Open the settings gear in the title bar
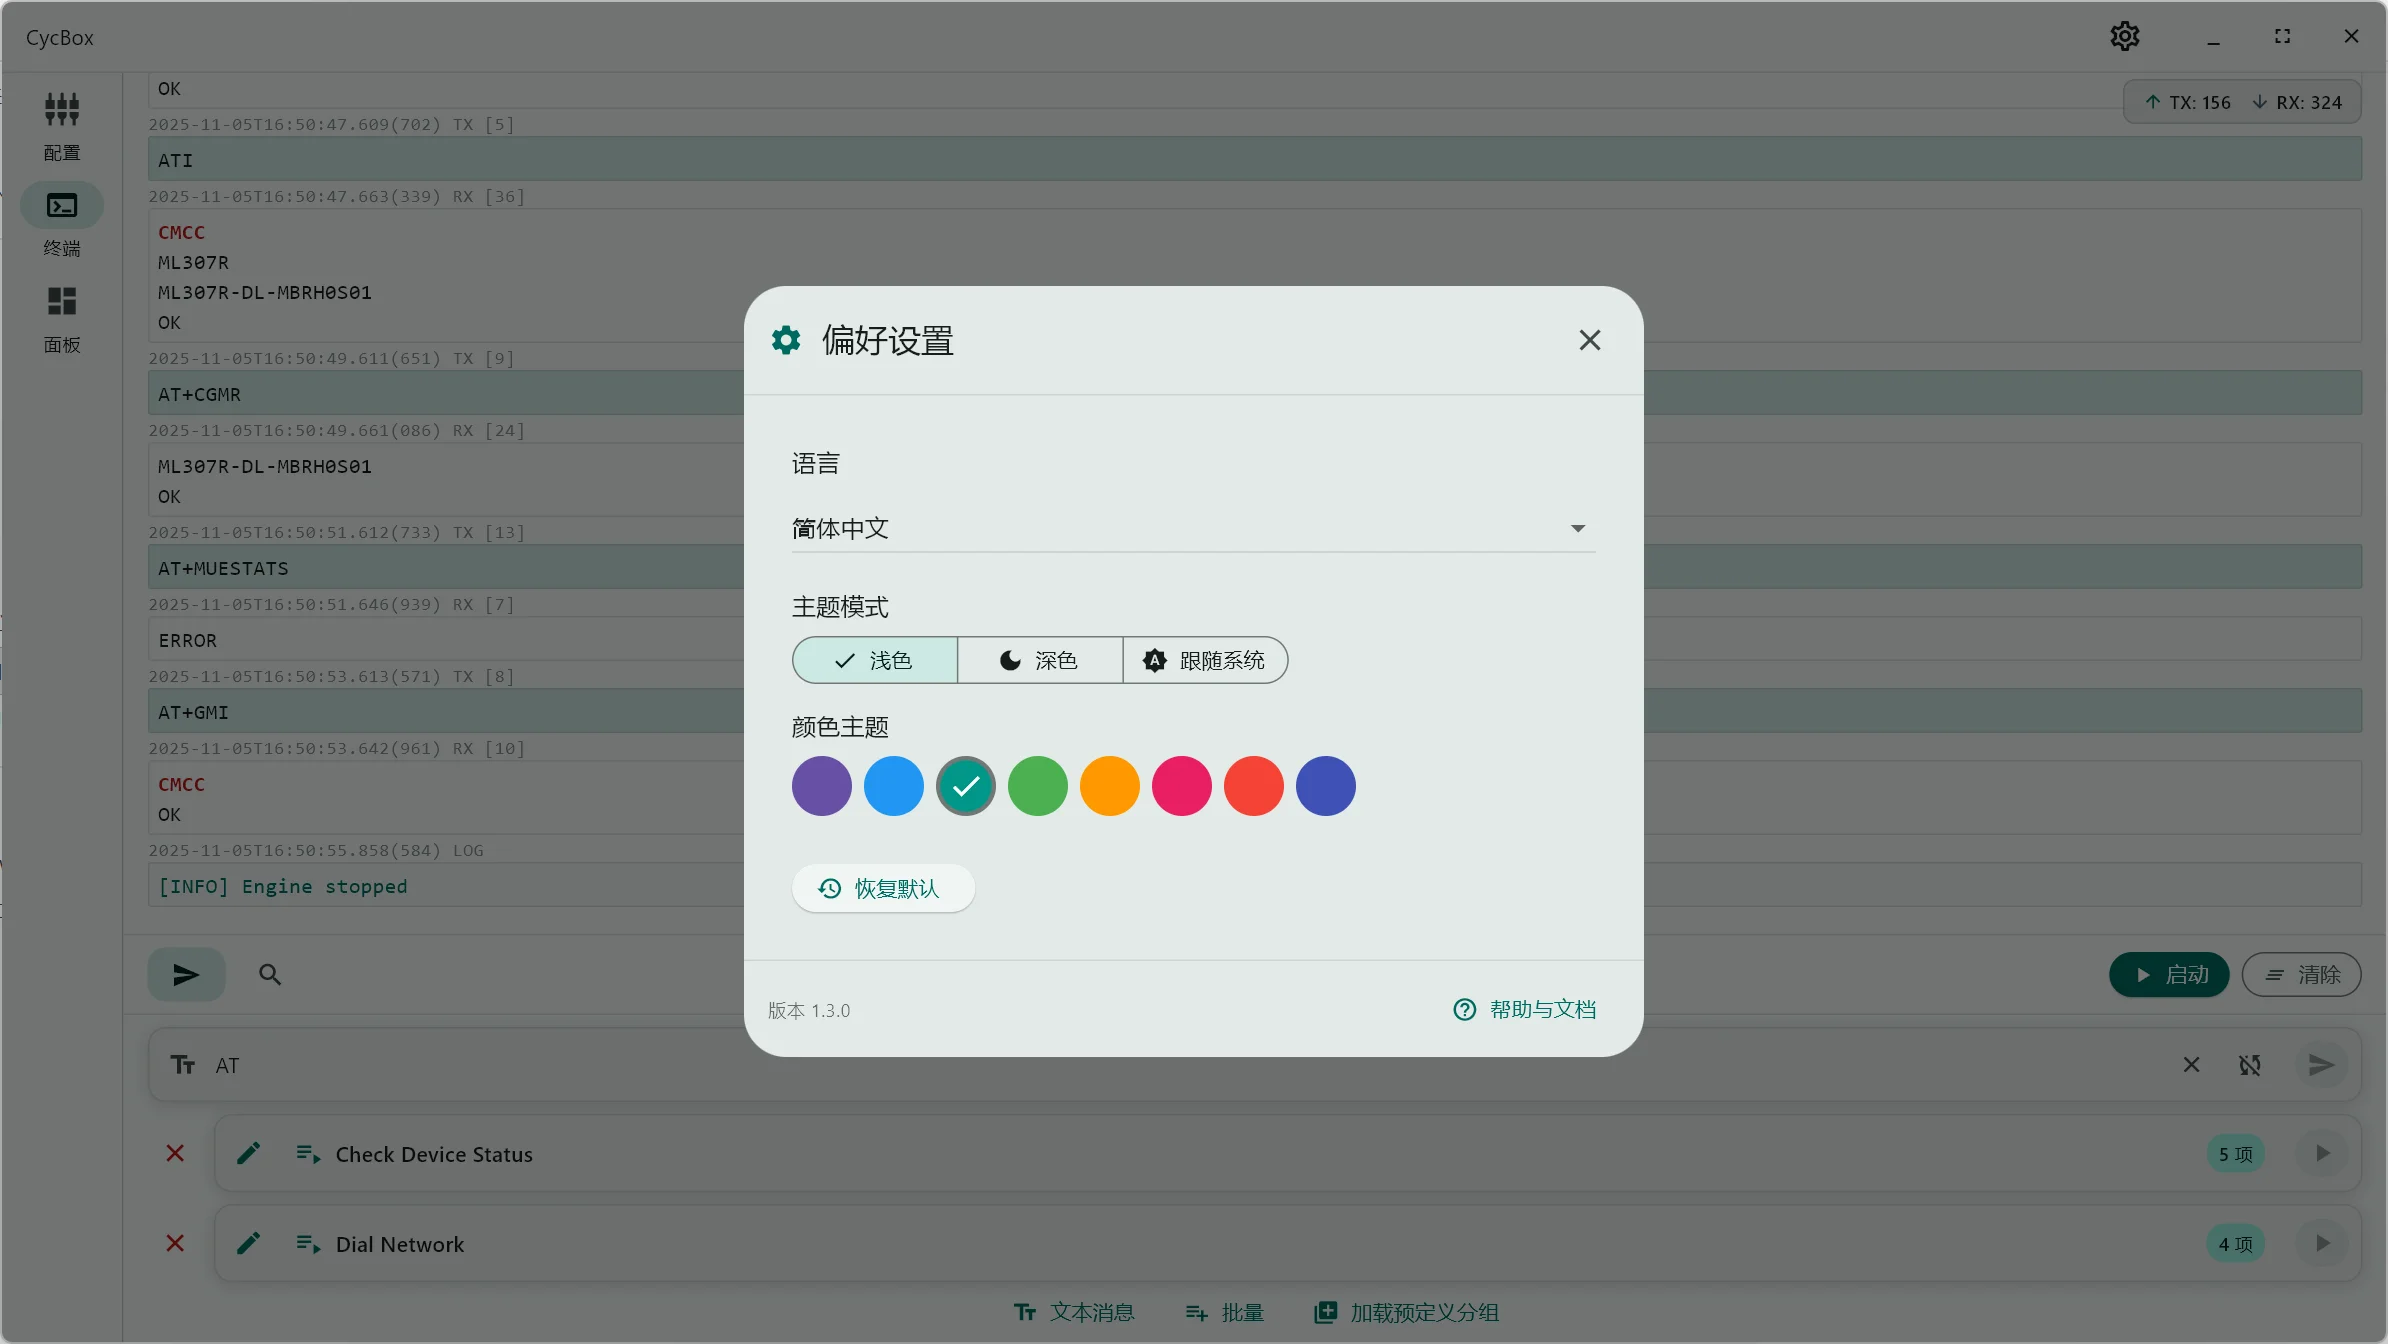The width and height of the screenshot is (2388, 1344). click(x=2124, y=37)
